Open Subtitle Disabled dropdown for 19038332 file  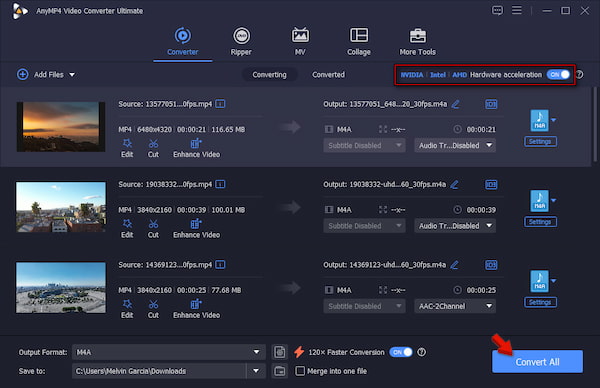pos(364,226)
